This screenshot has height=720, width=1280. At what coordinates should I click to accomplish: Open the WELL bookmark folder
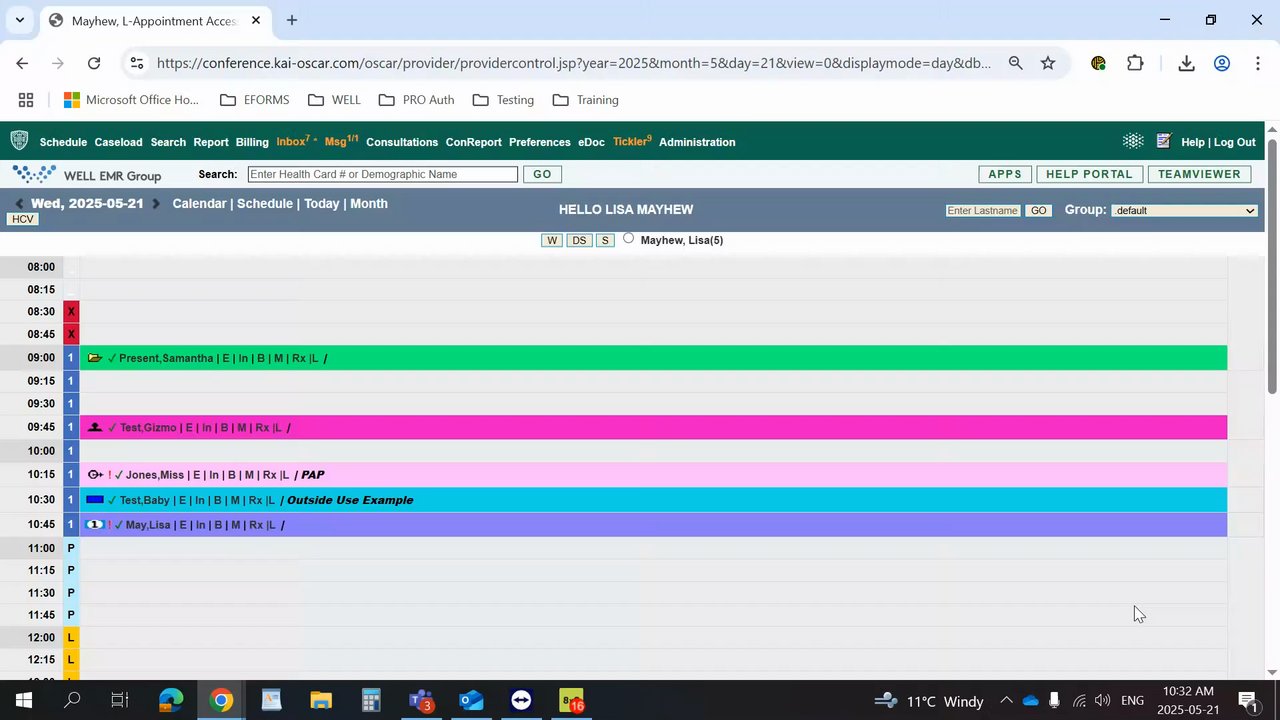click(335, 100)
